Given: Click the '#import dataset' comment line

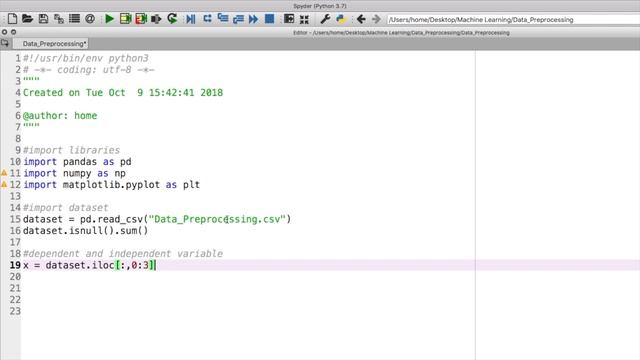Looking at the screenshot, I should [x=66, y=208].
